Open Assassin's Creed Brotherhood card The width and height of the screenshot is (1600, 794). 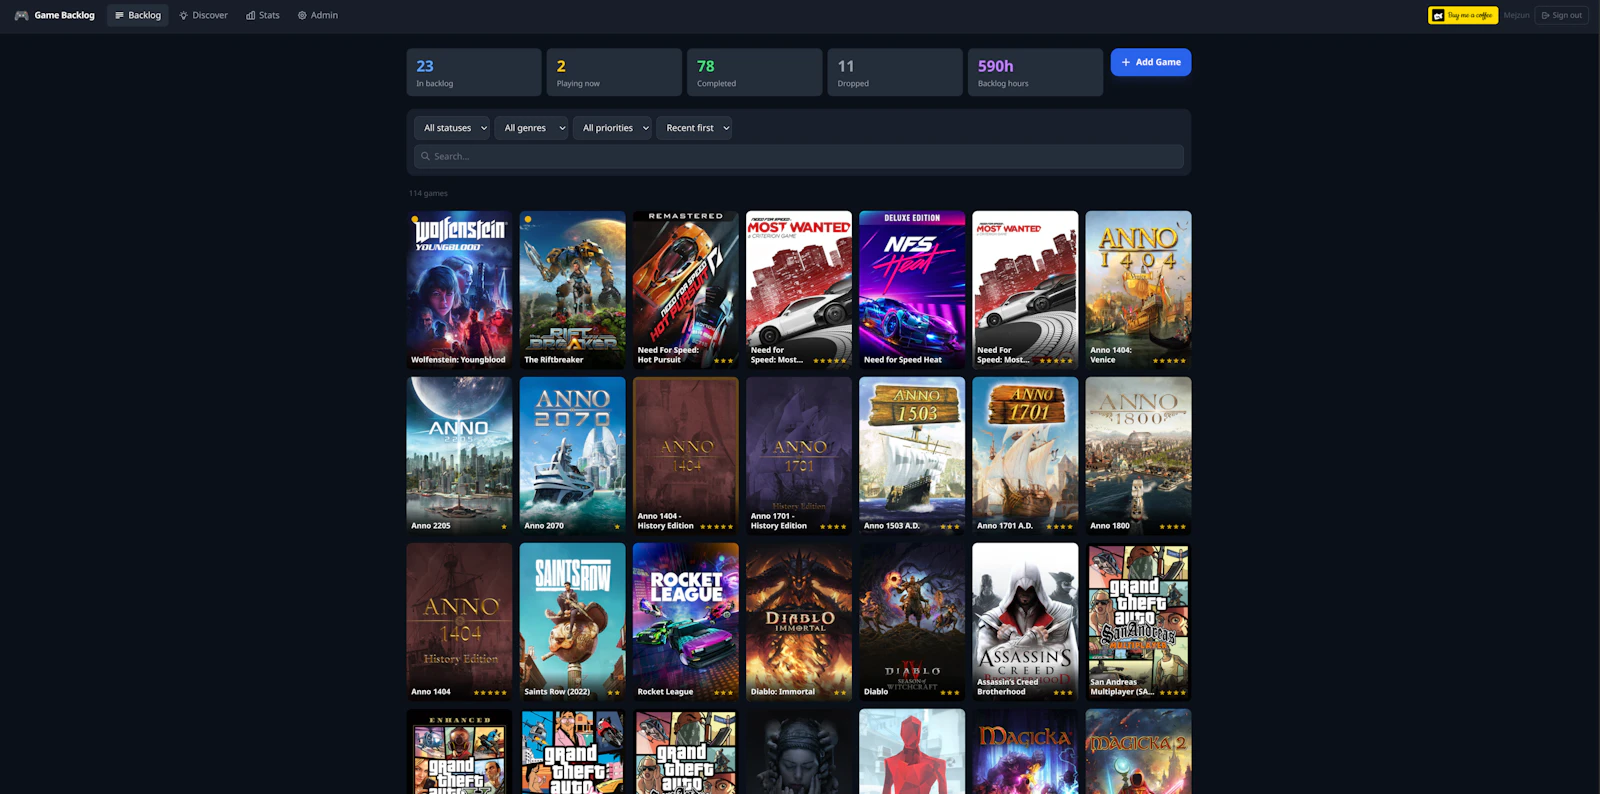[x=1025, y=621]
